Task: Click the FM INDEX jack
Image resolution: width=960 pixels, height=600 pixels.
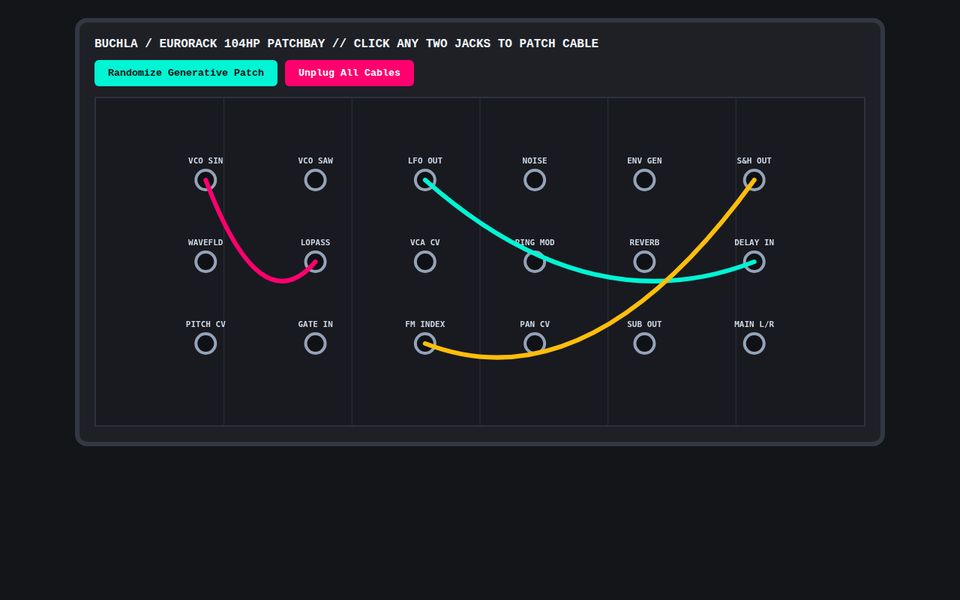Action: point(425,343)
